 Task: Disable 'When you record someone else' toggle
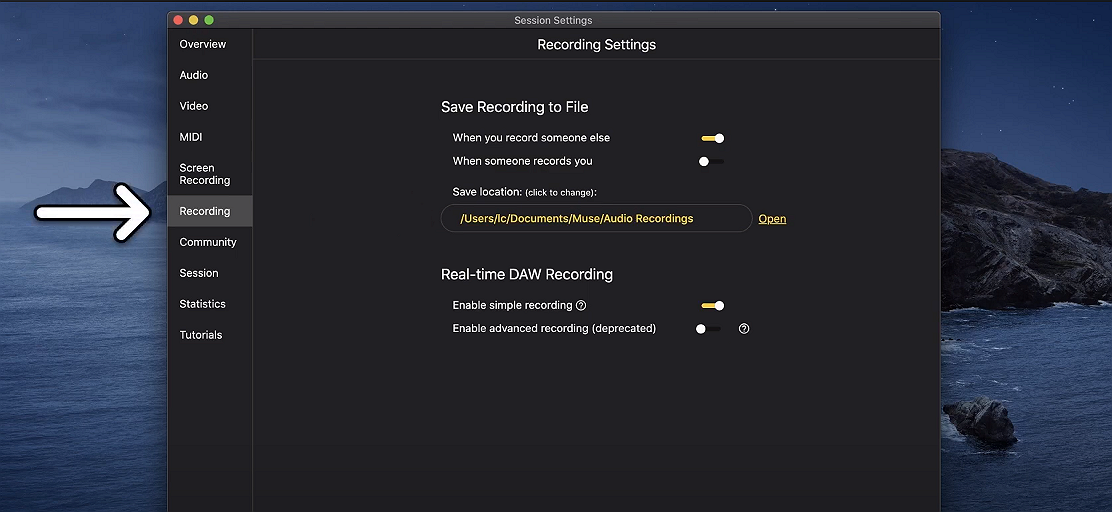[x=713, y=138]
